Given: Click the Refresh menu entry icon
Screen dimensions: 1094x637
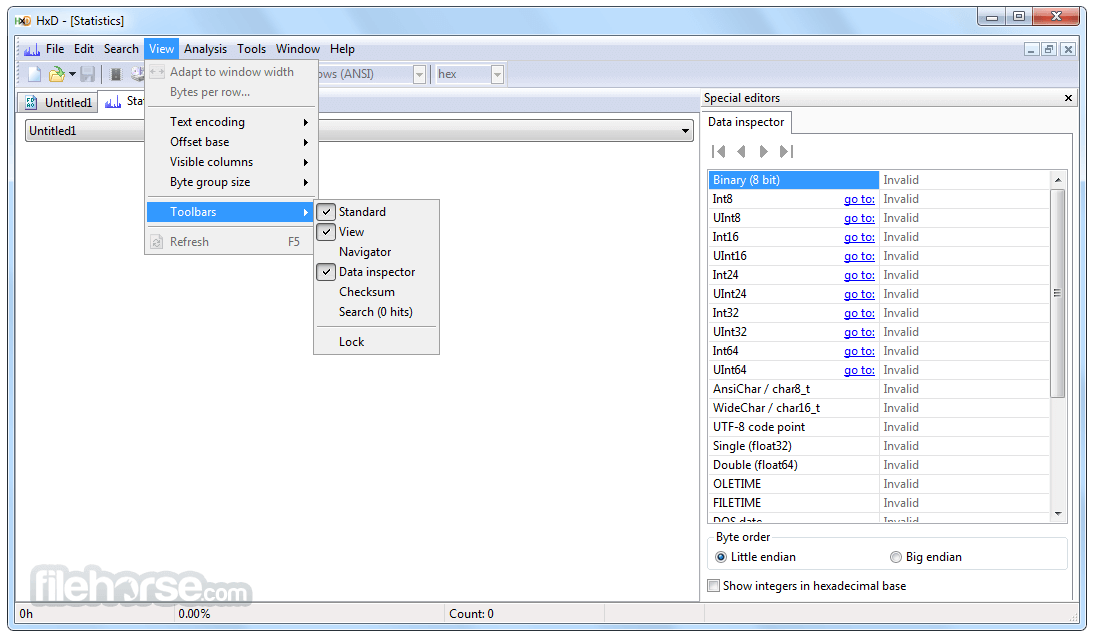Looking at the screenshot, I should pos(157,242).
